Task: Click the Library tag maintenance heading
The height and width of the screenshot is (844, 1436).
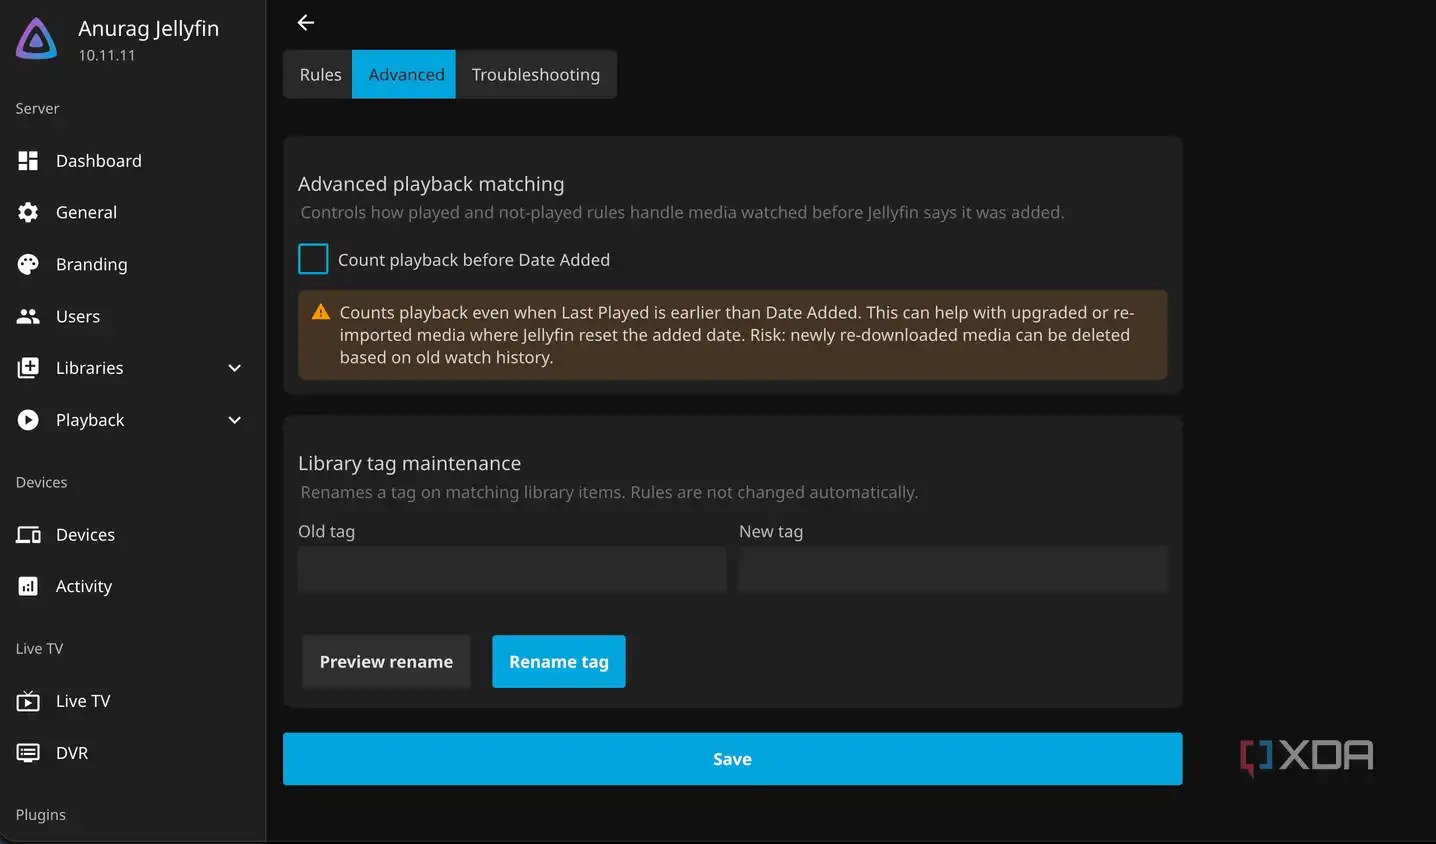Action: click(409, 463)
